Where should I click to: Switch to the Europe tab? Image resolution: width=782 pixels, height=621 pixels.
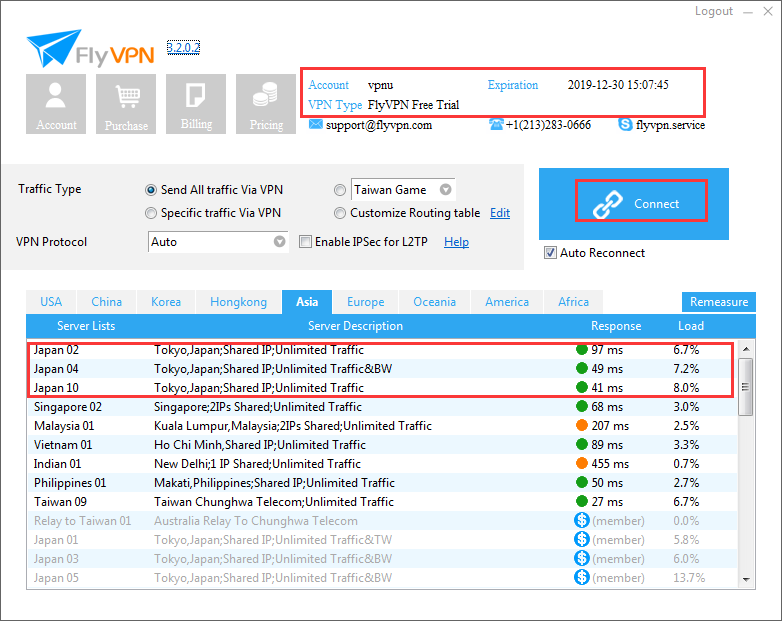366,302
